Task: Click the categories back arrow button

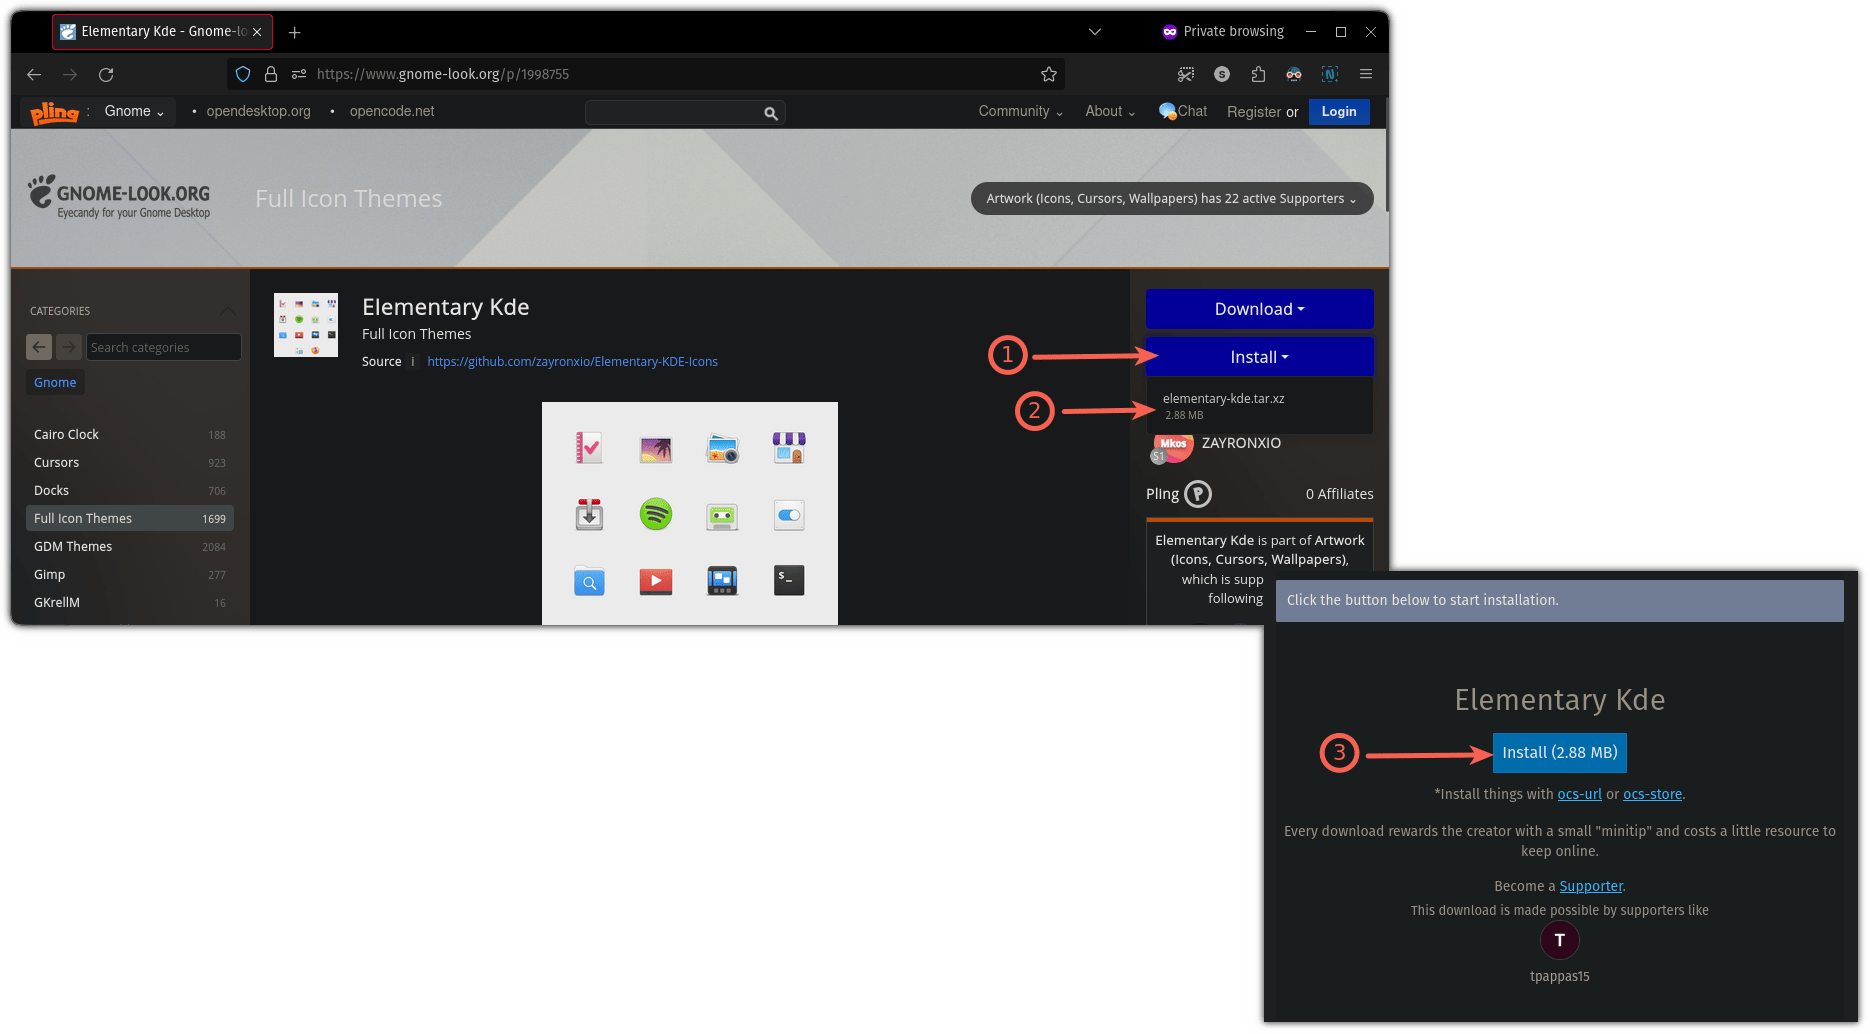Action: tap(39, 347)
